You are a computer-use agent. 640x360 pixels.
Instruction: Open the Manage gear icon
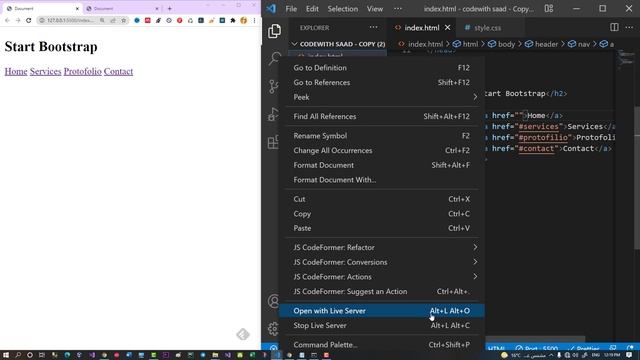[273, 328]
